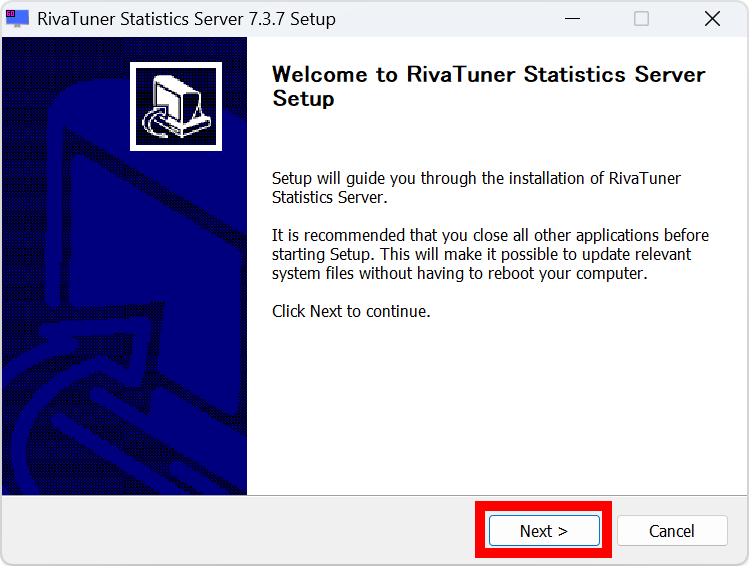This screenshot has height=566, width=749.
Task: Click the disabled maximize button
Action: (641, 18)
